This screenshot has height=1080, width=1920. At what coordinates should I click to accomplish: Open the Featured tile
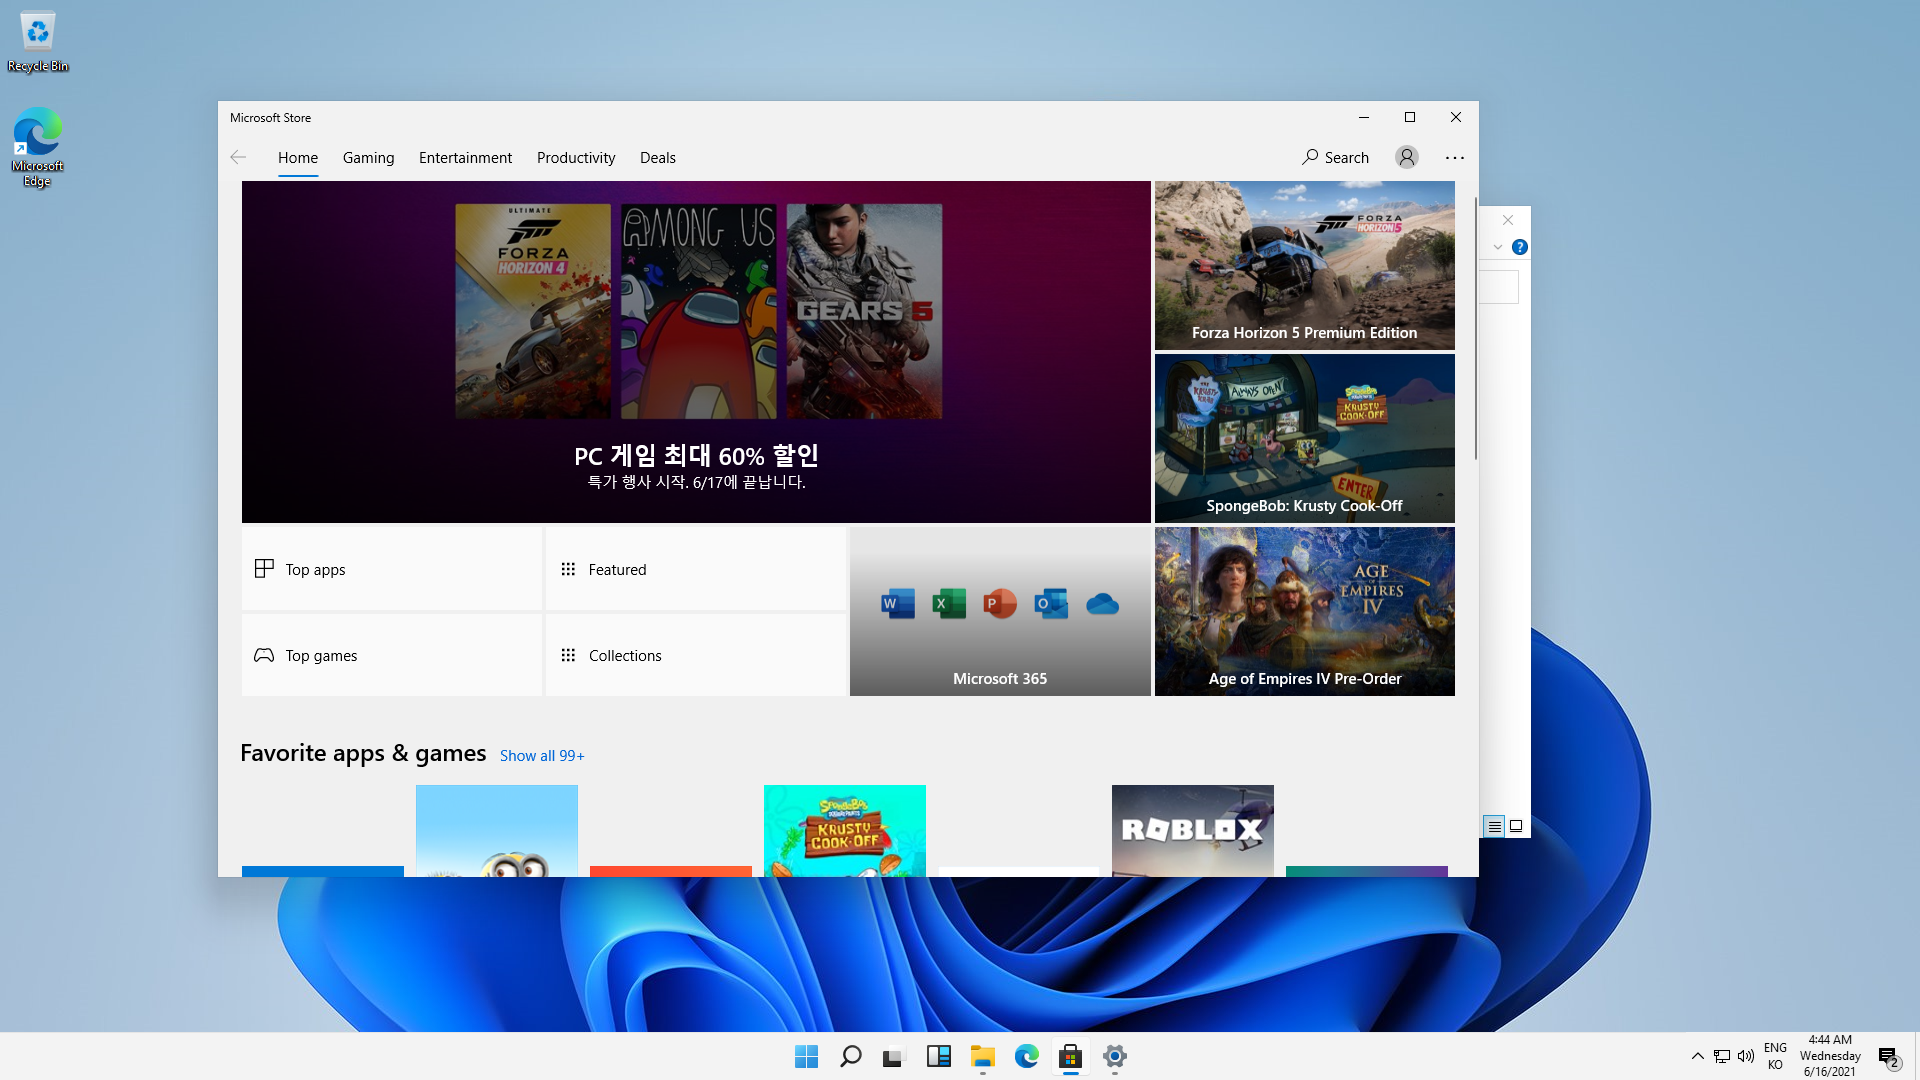tap(695, 569)
